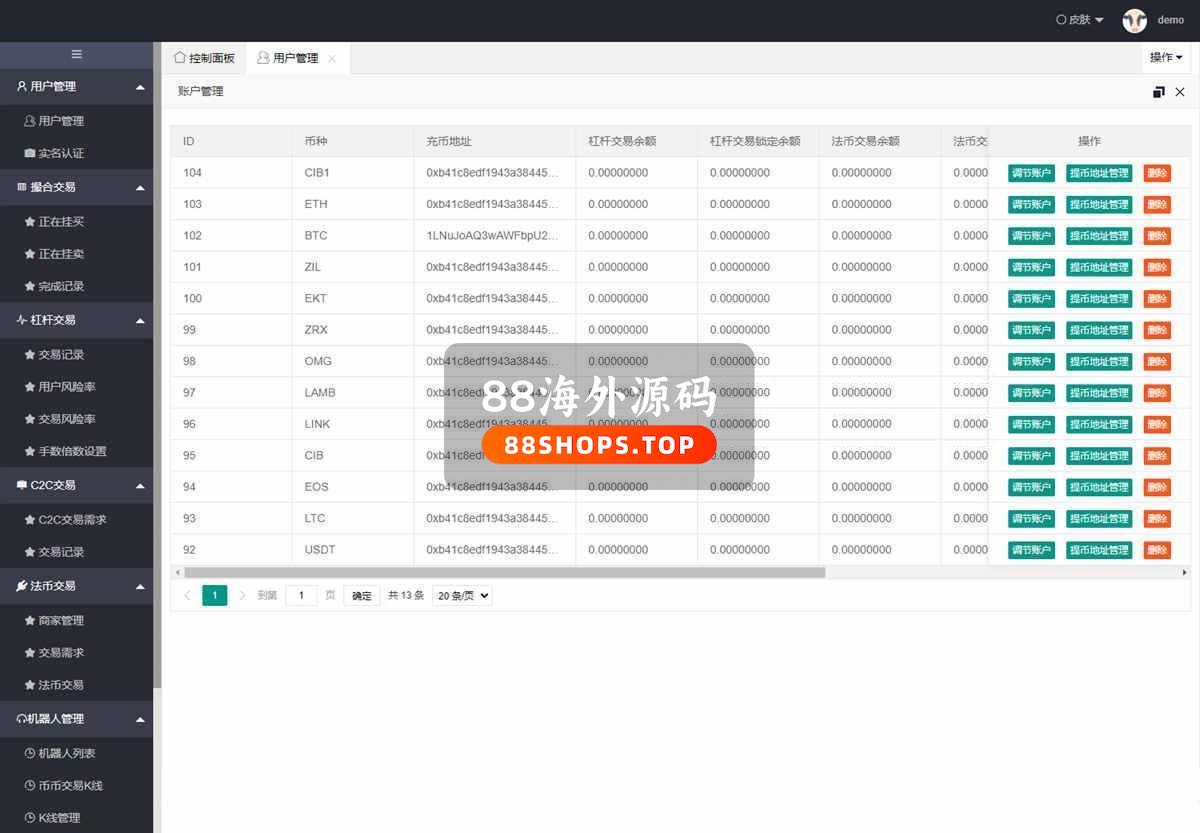Image resolution: width=1200 pixels, height=833 pixels.
Task: Maximize the 账户管理 panel icon
Action: click(x=1158, y=92)
